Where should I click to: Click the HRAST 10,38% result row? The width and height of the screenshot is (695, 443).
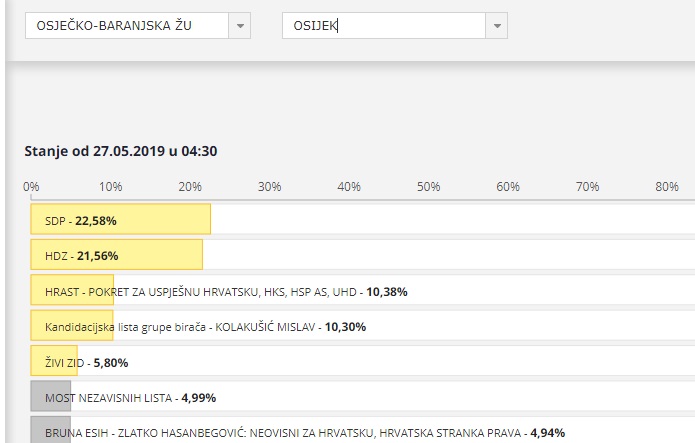tap(363, 290)
